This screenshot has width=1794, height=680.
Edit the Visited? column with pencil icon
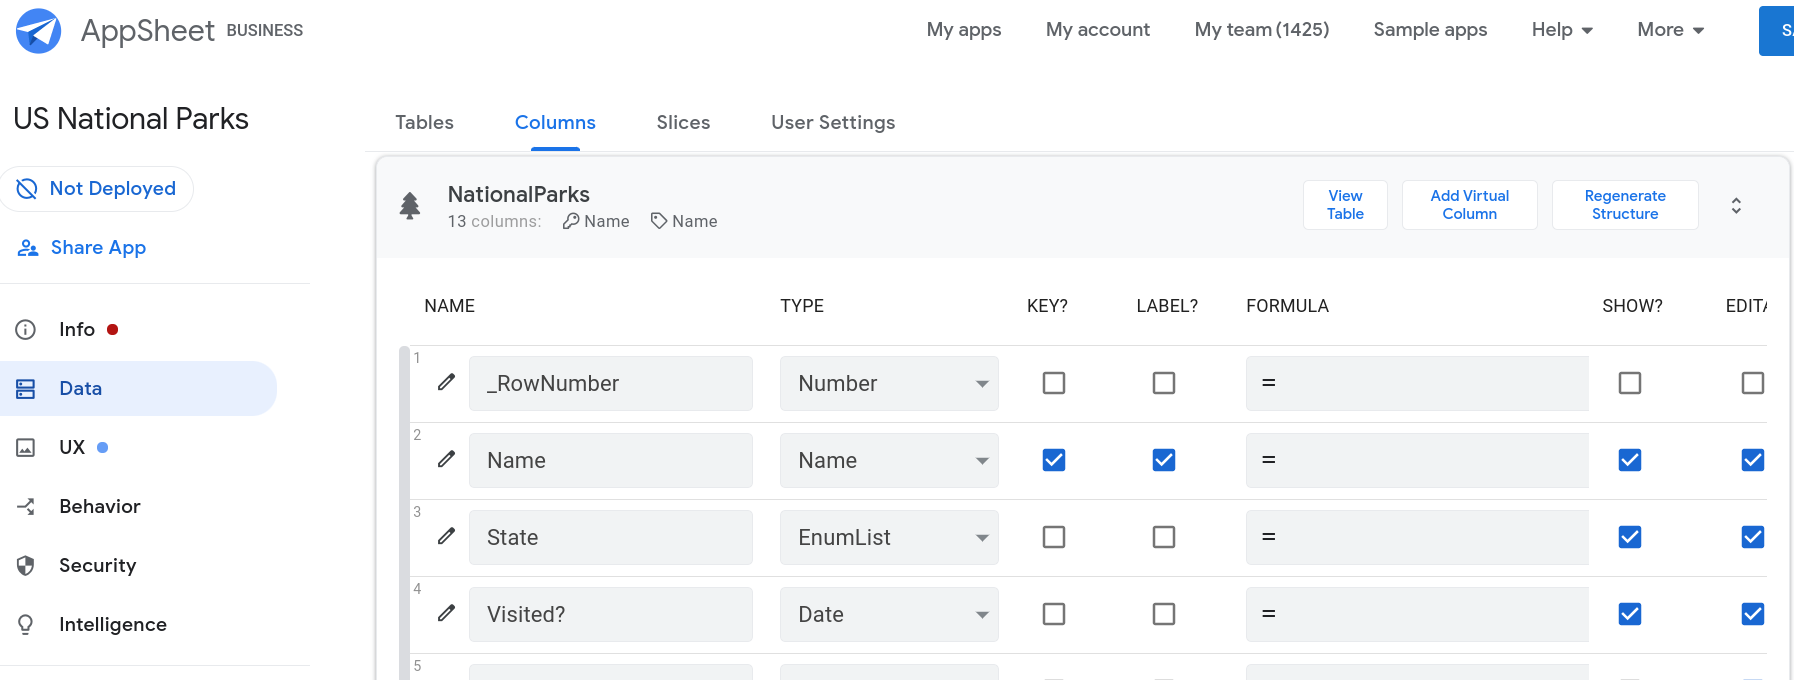click(x=447, y=613)
